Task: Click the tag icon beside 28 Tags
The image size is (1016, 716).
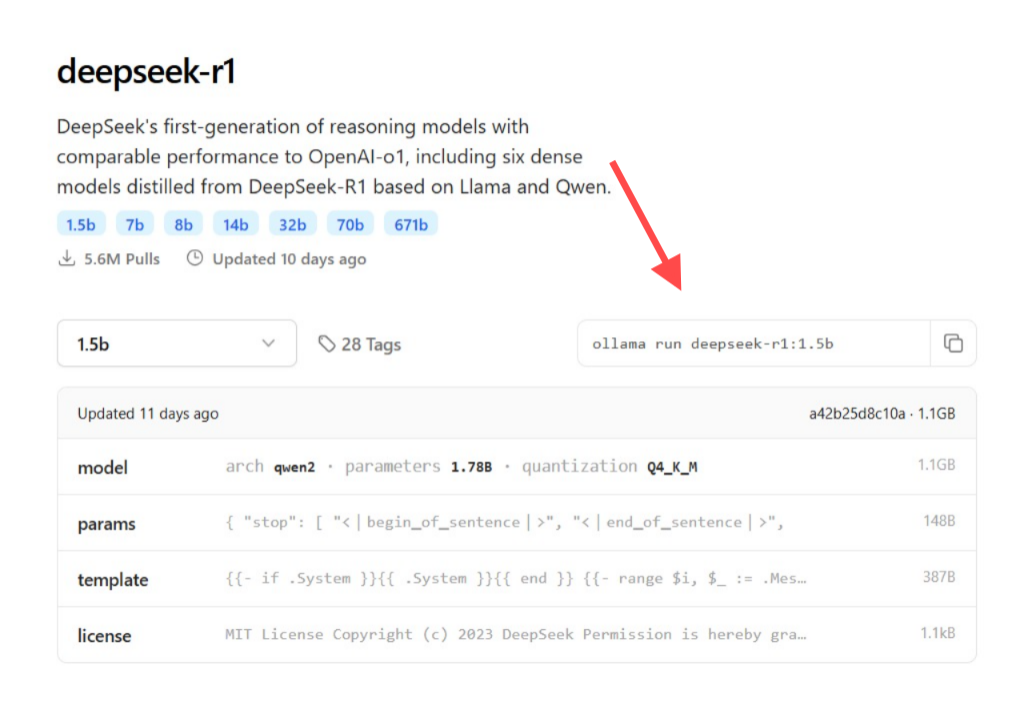Action: tap(327, 344)
